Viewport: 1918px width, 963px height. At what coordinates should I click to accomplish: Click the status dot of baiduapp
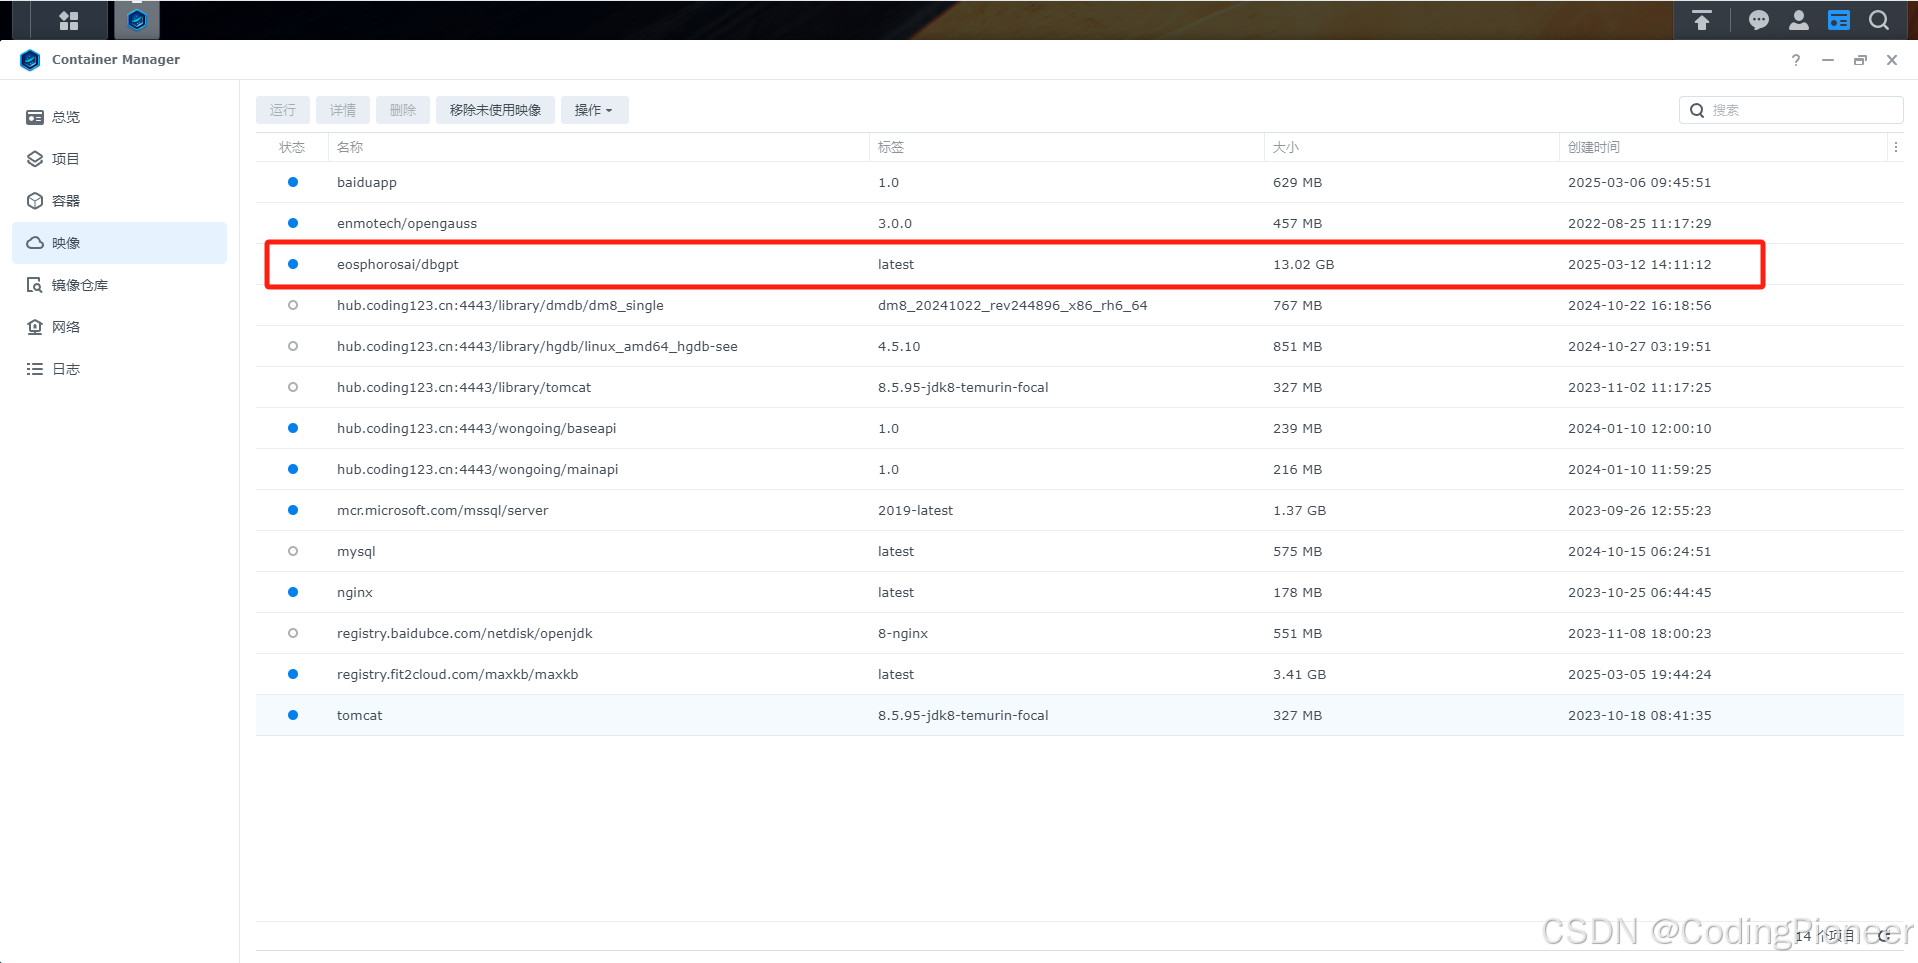[x=293, y=182]
